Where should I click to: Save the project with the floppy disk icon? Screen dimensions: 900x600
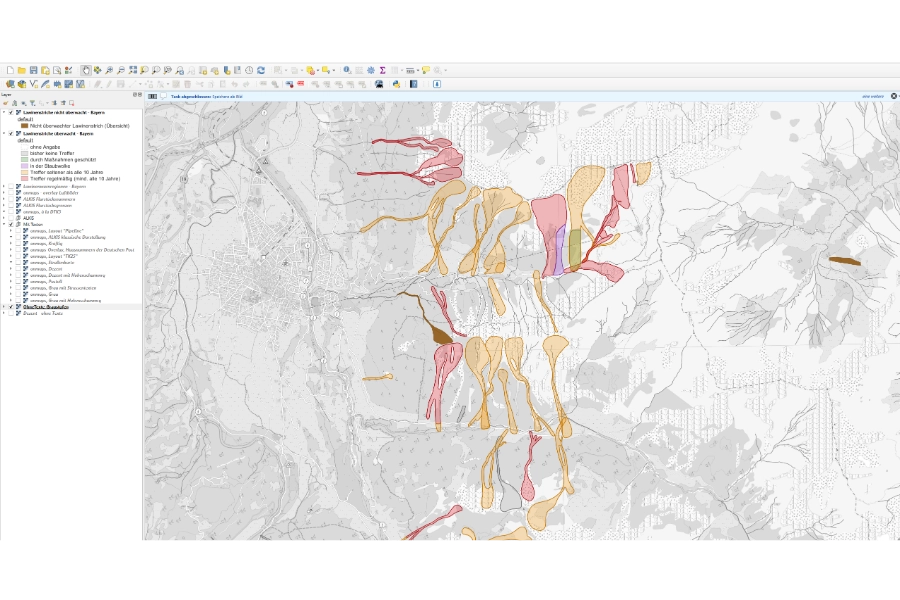(x=33, y=70)
